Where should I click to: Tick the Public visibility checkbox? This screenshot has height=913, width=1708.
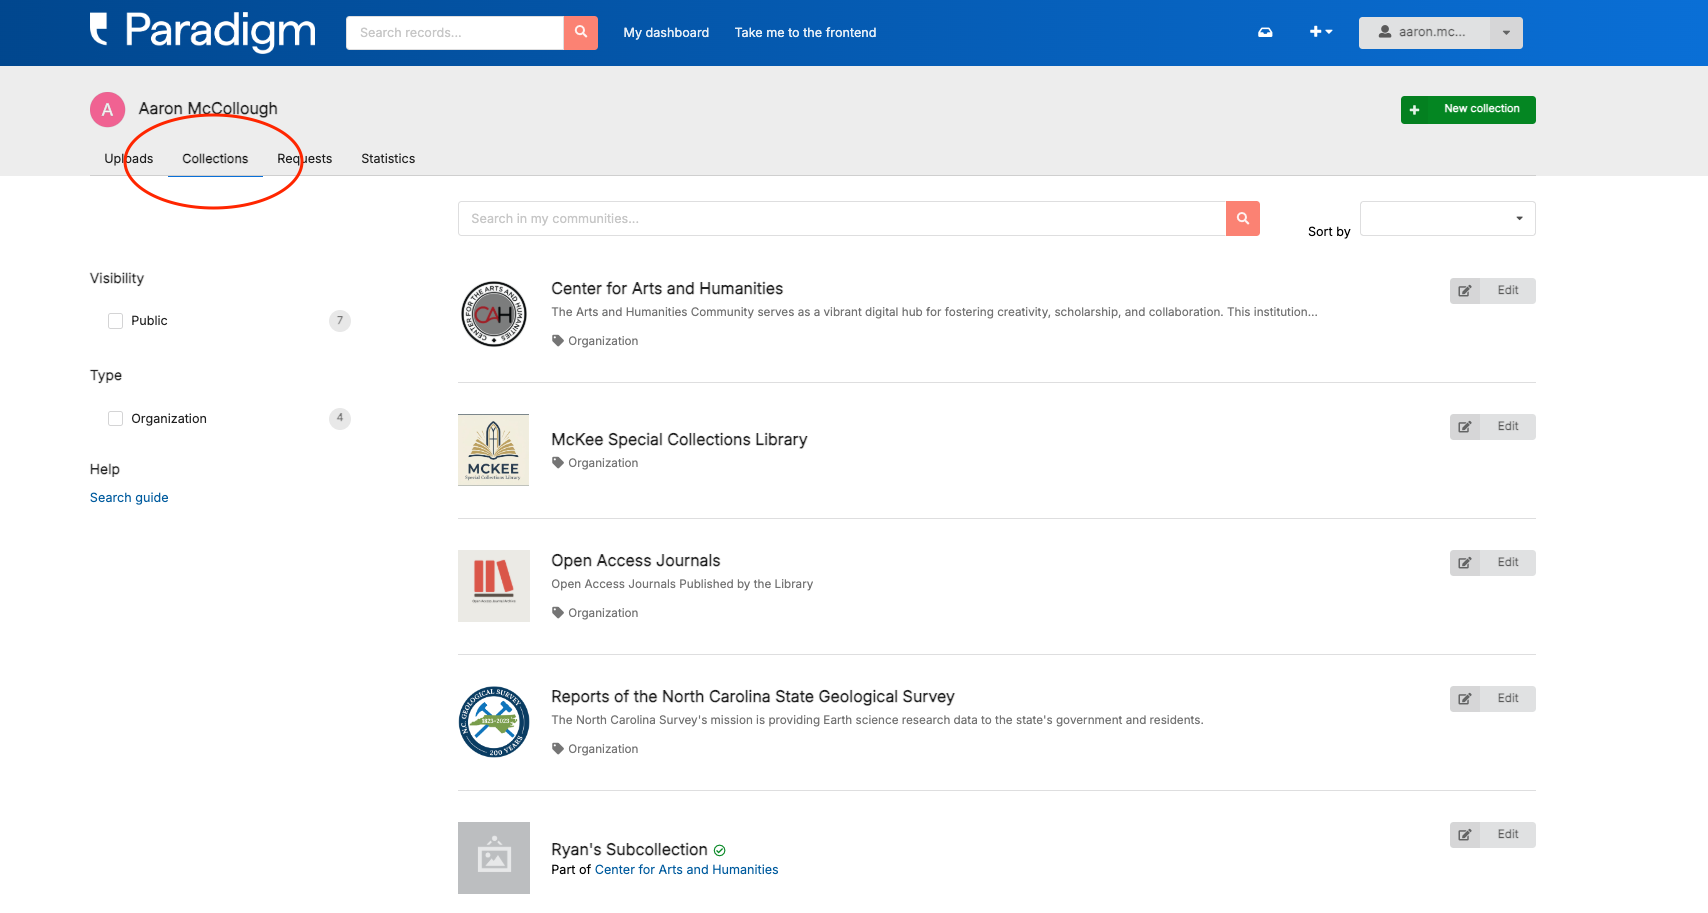(x=116, y=321)
